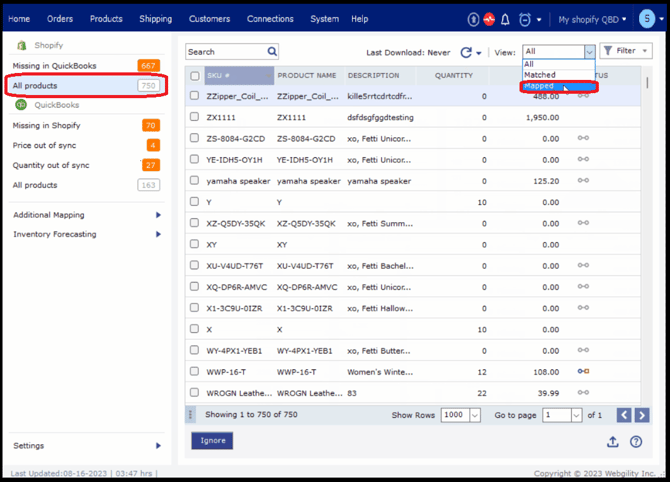Click the notification bell icon
The height and width of the screenshot is (482, 670).
pyautogui.click(x=506, y=19)
